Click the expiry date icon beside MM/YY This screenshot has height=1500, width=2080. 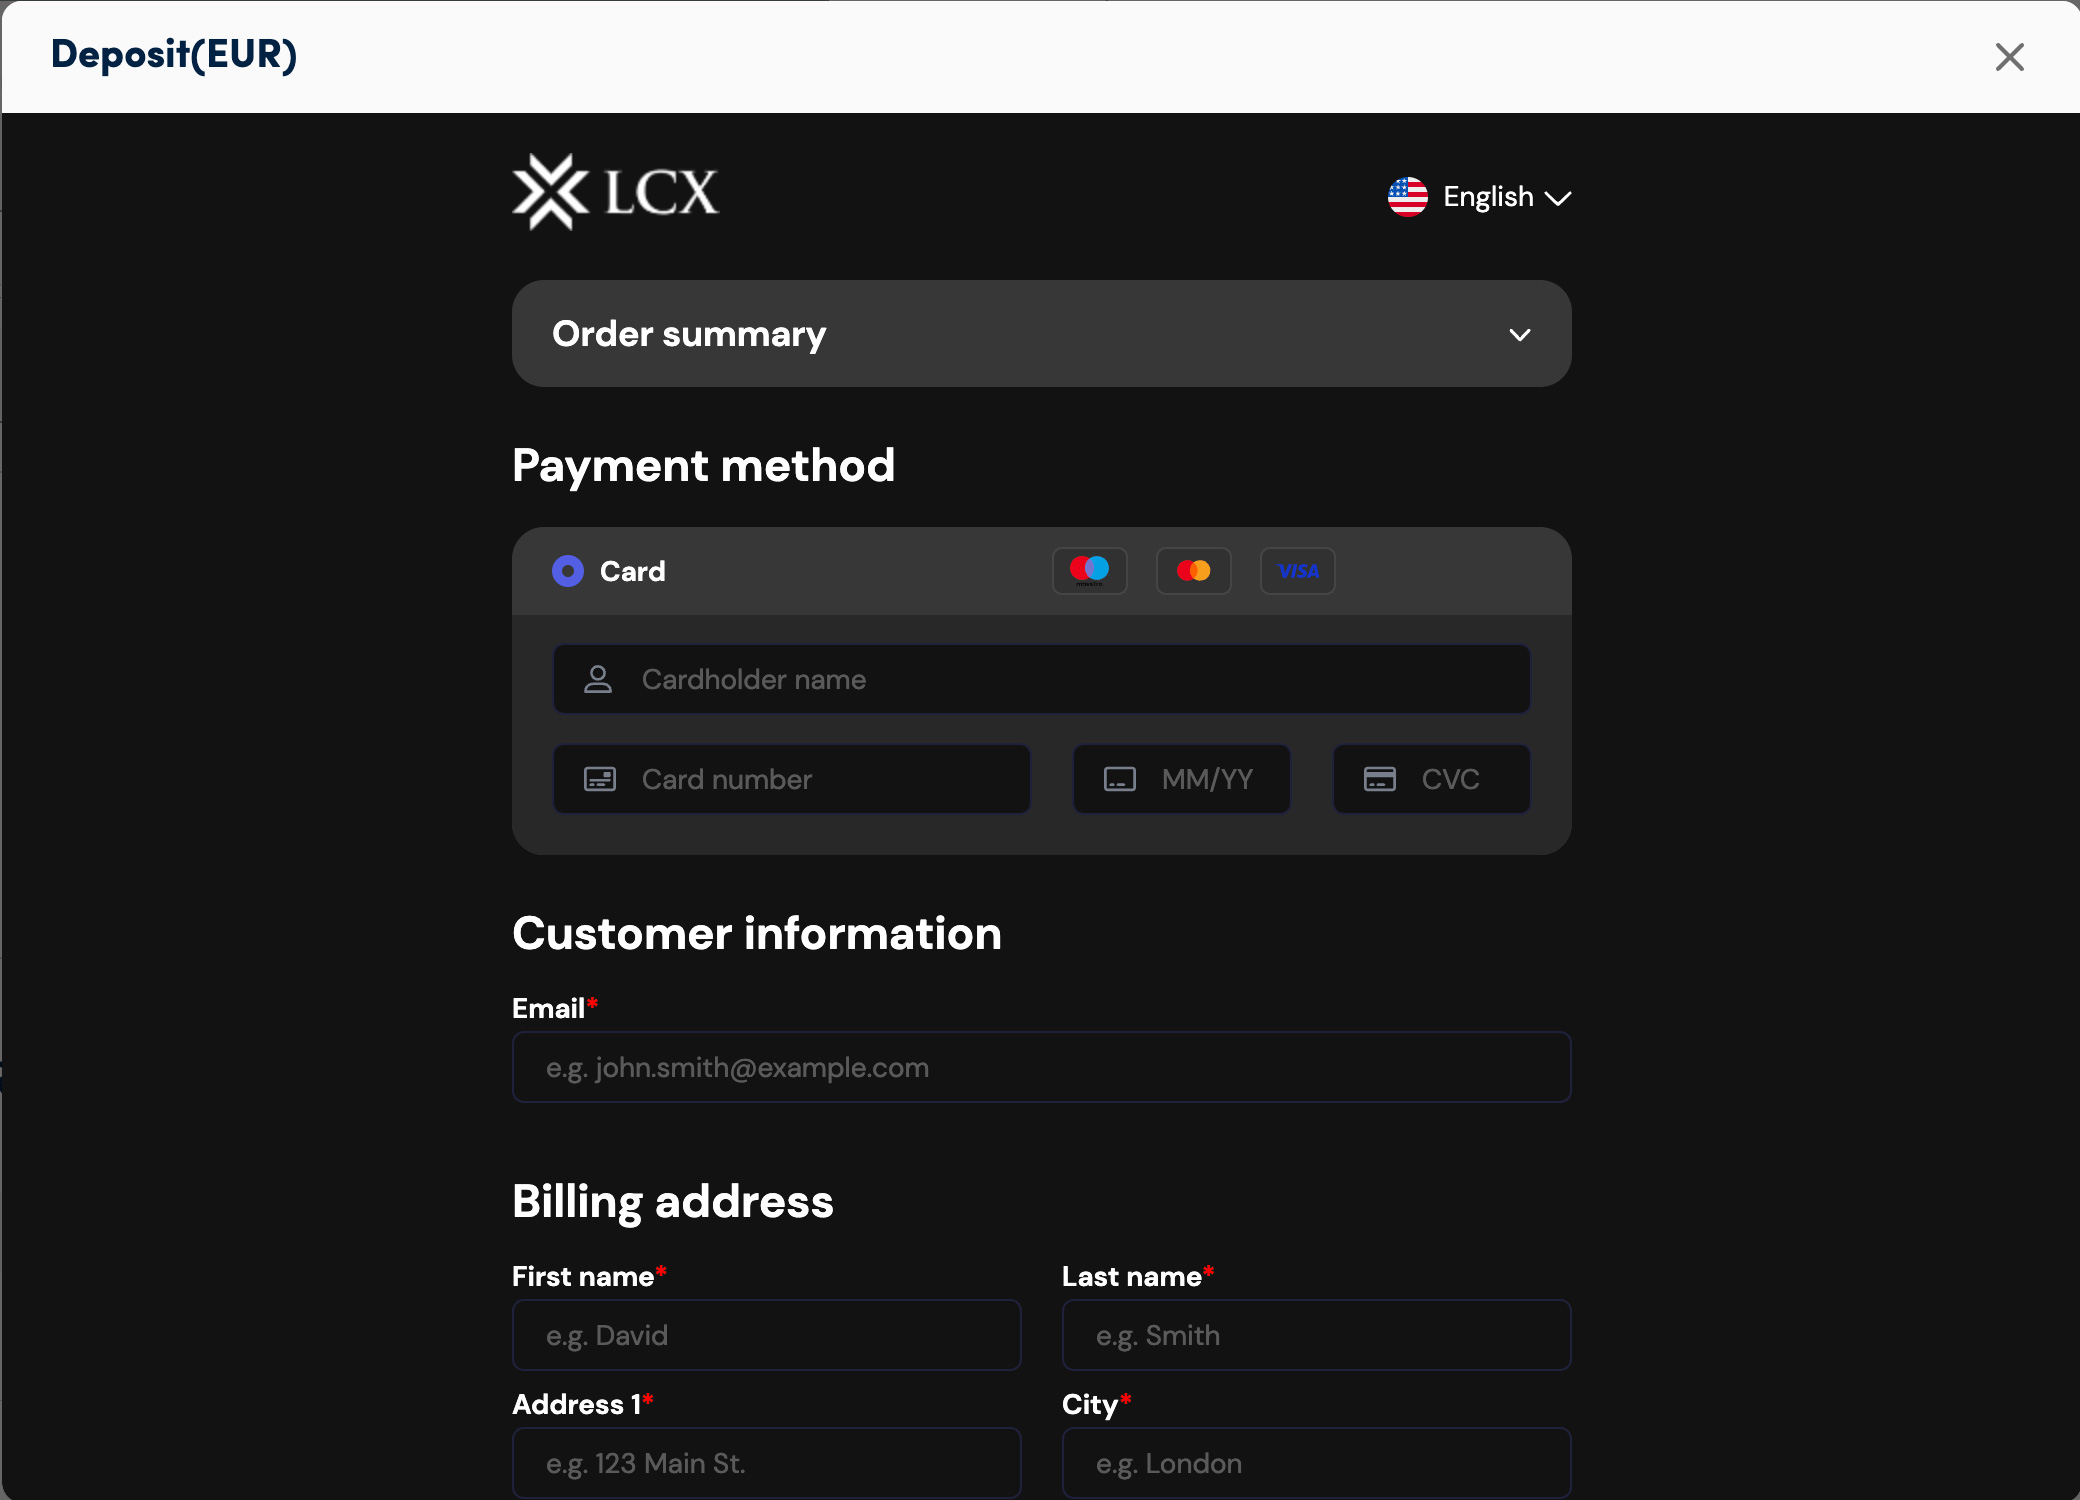point(1120,779)
